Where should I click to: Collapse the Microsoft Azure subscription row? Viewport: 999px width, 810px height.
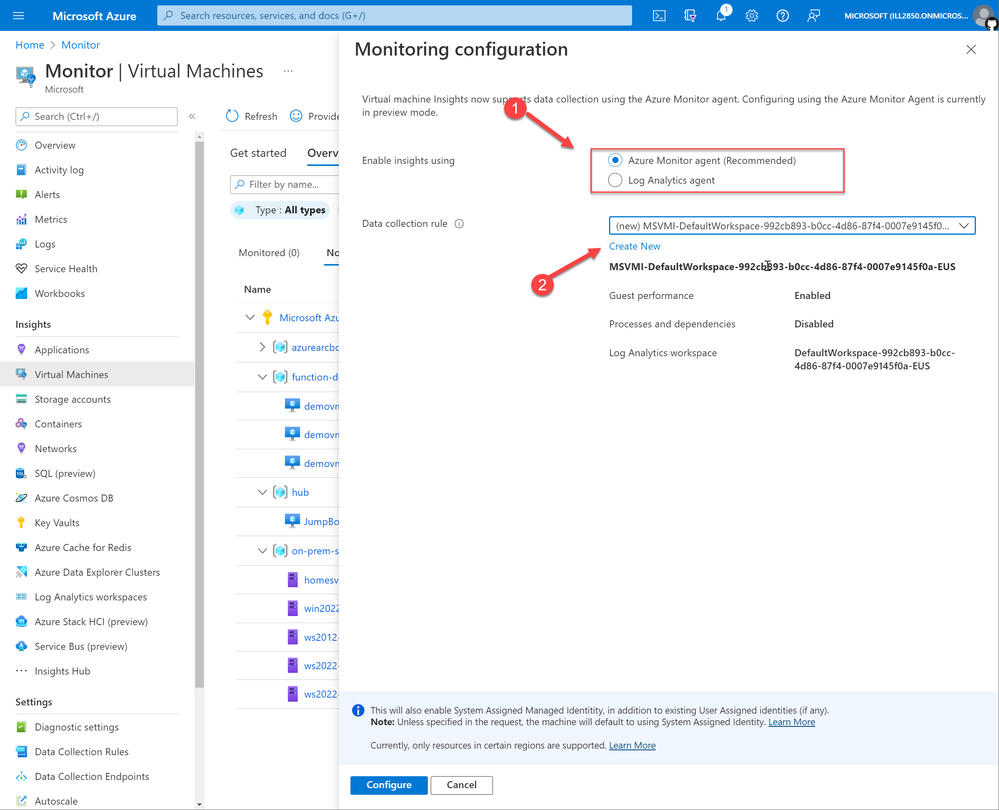pos(250,317)
